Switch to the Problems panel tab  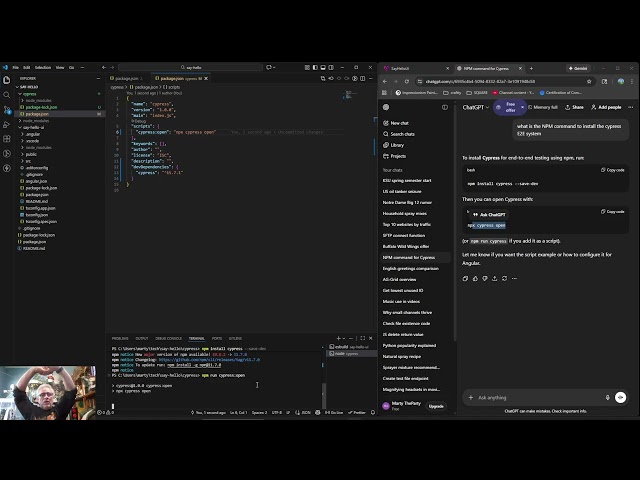tap(120, 338)
